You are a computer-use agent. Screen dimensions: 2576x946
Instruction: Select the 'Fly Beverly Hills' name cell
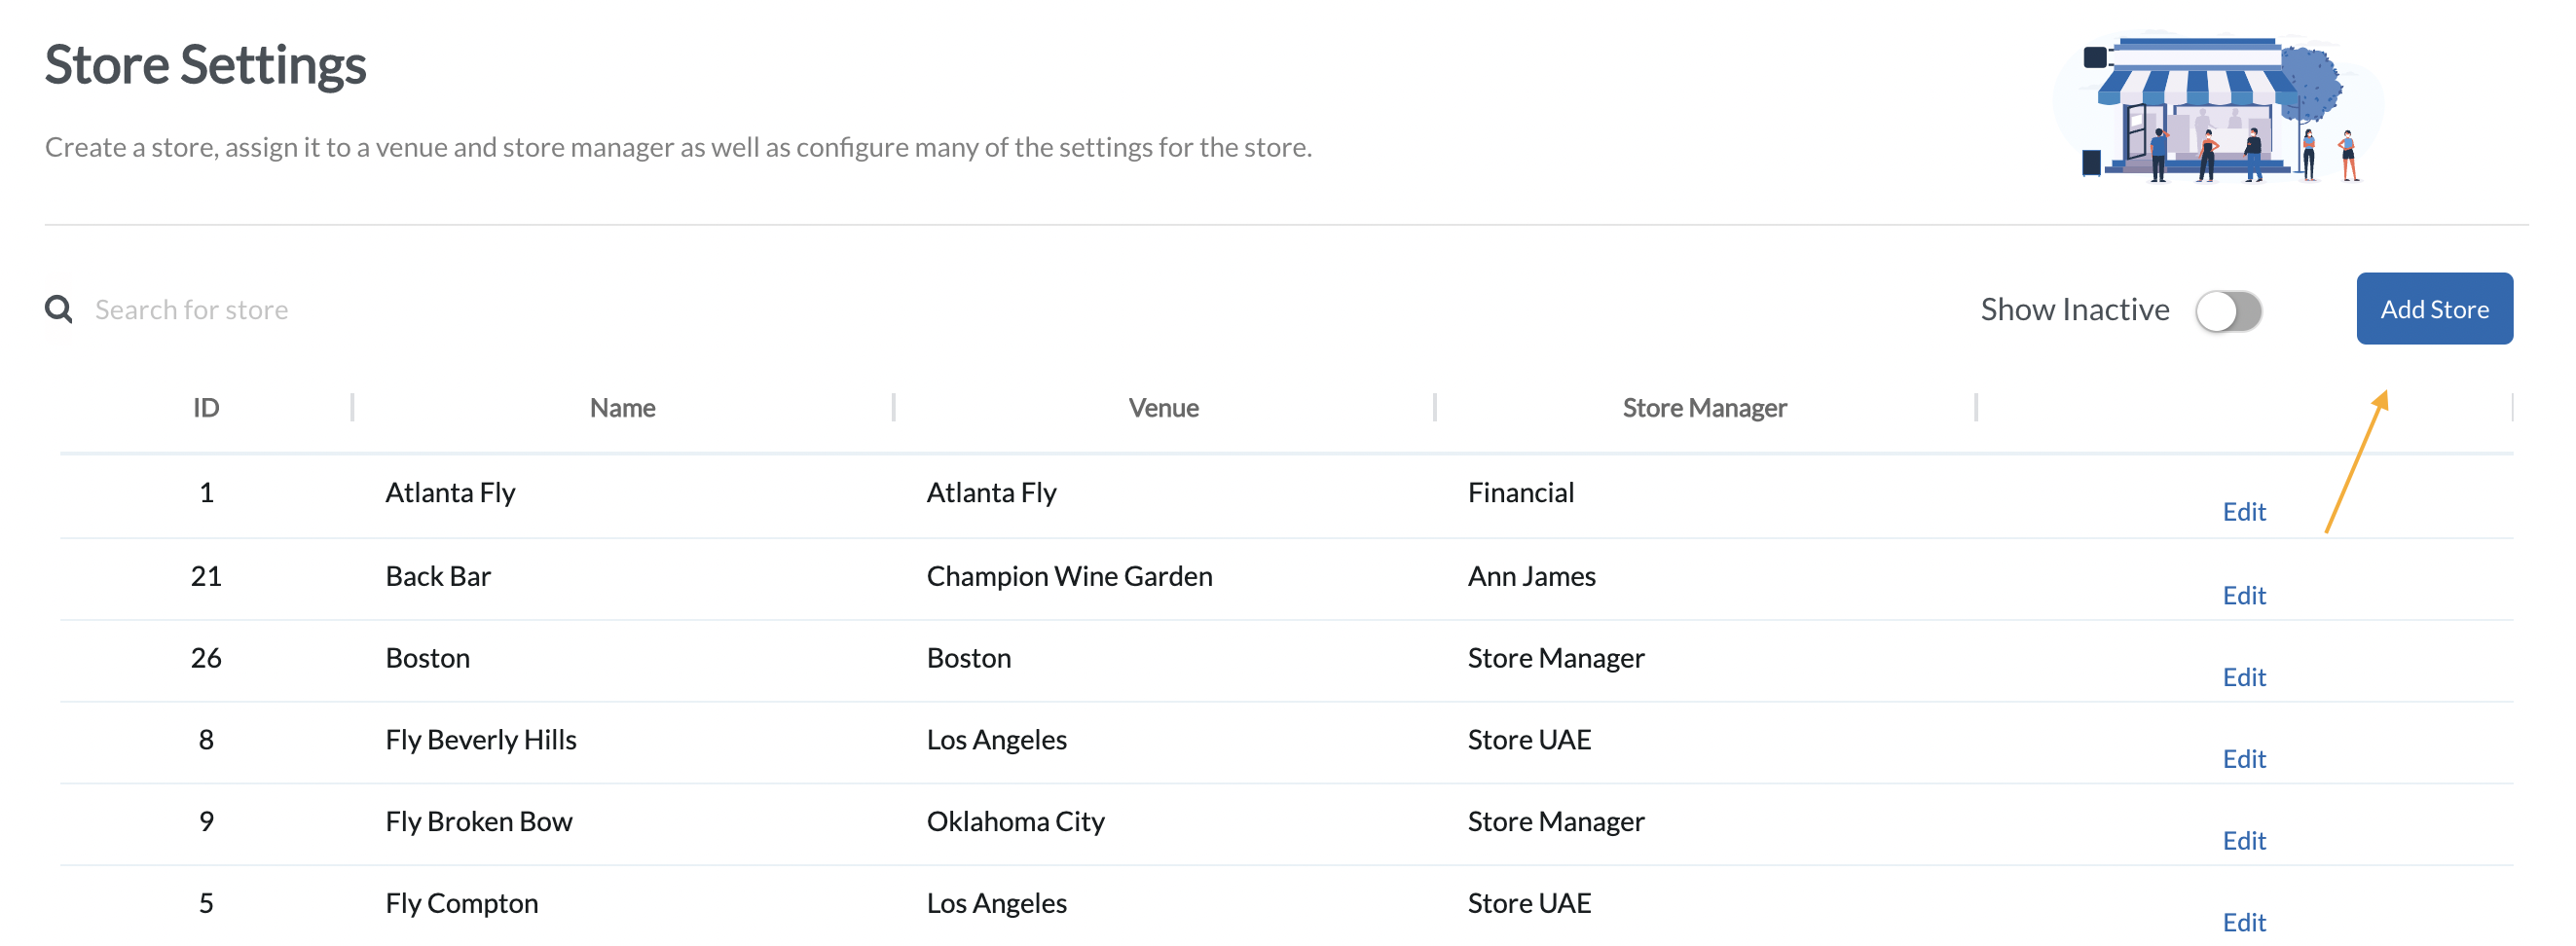click(481, 740)
